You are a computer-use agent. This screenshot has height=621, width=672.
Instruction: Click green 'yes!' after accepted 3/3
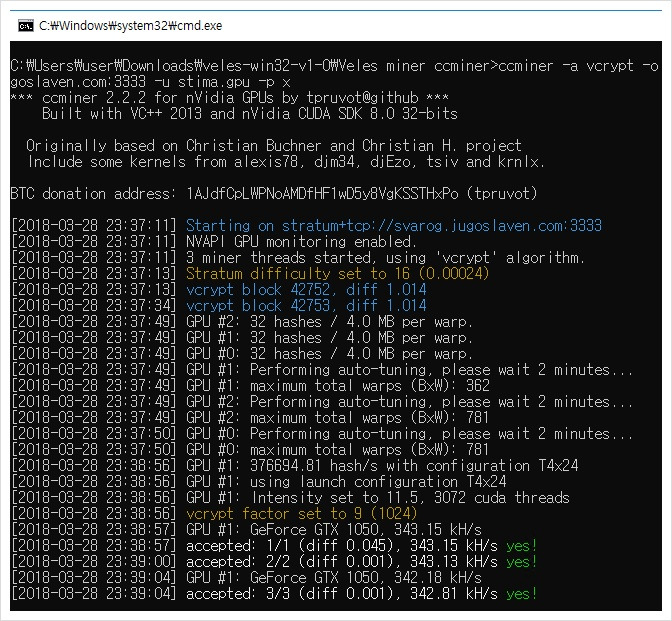[x=522, y=594]
